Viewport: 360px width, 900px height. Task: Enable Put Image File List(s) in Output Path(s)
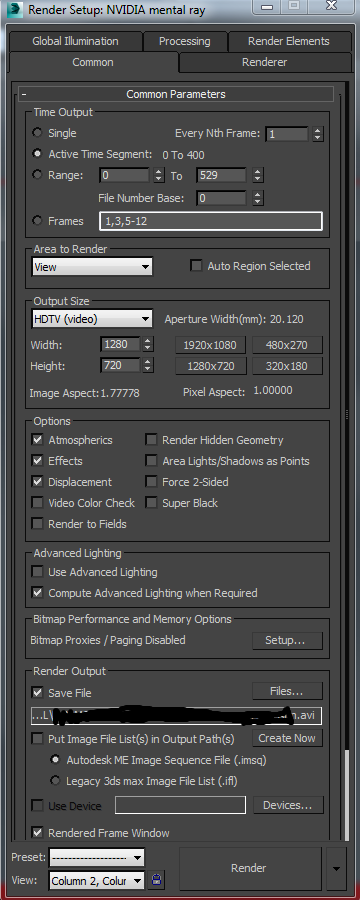click(x=37, y=738)
